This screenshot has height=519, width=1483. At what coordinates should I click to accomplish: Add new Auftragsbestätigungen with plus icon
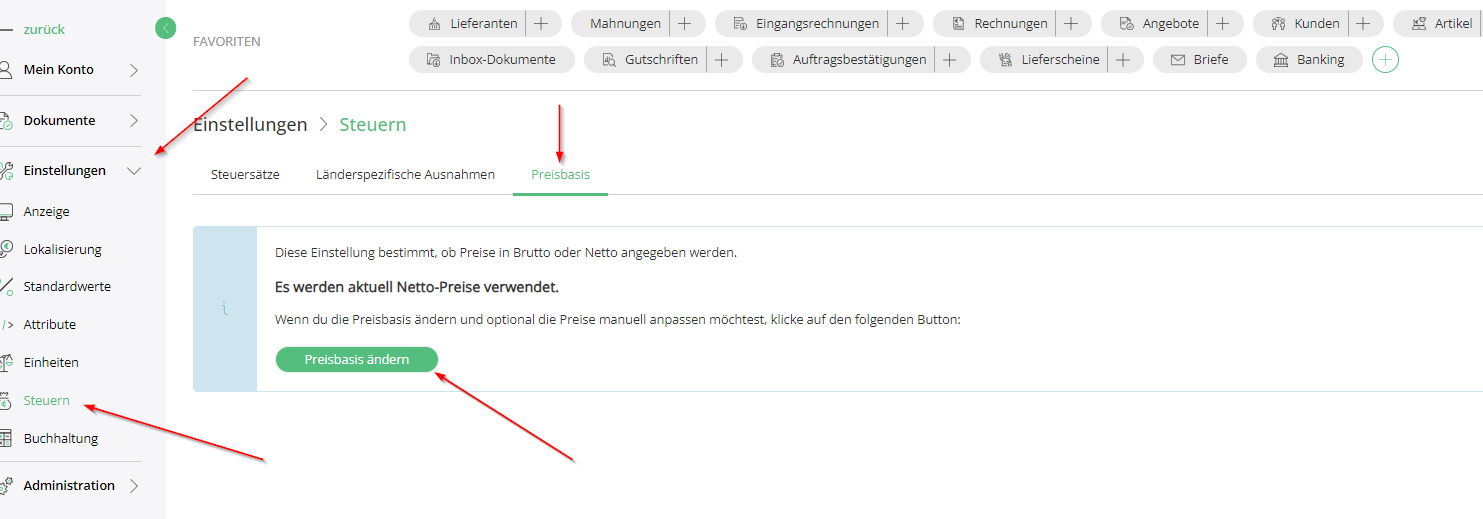point(950,60)
